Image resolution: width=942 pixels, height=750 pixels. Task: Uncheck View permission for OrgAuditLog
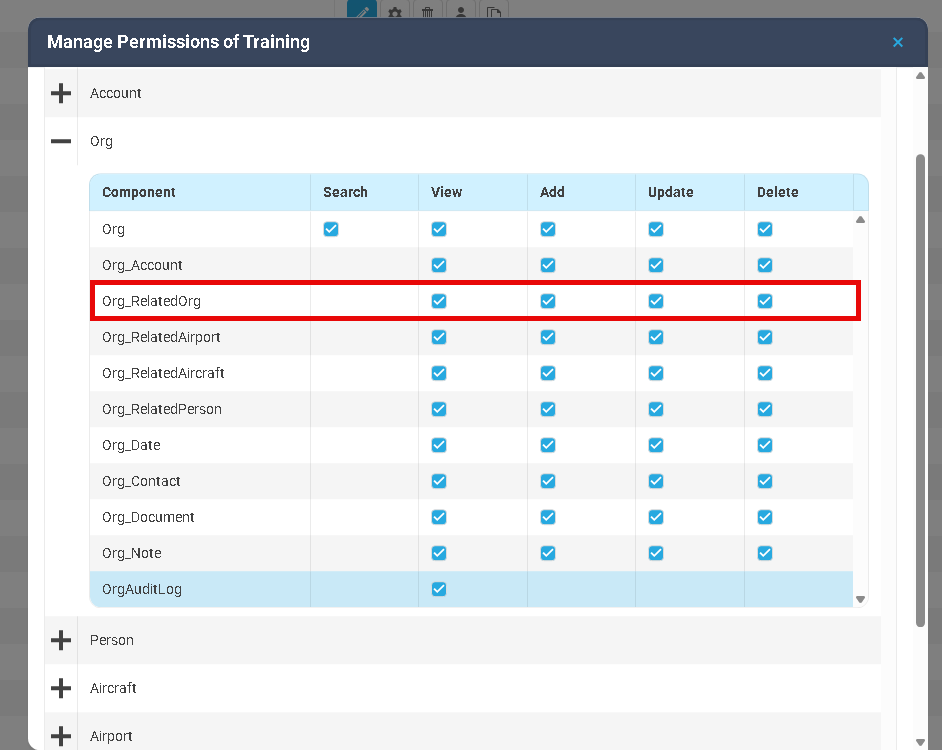click(x=439, y=589)
